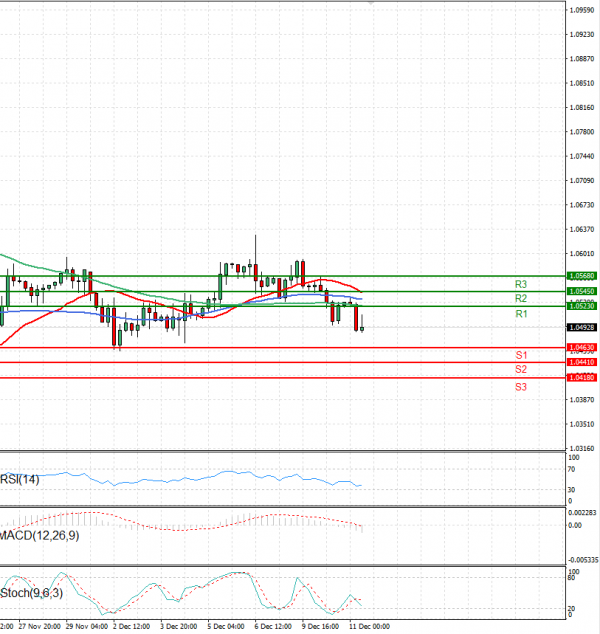Select the red 1.04410 price tag
Image resolution: width=600 pixels, height=634 pixels.
(x=581, y=362)
